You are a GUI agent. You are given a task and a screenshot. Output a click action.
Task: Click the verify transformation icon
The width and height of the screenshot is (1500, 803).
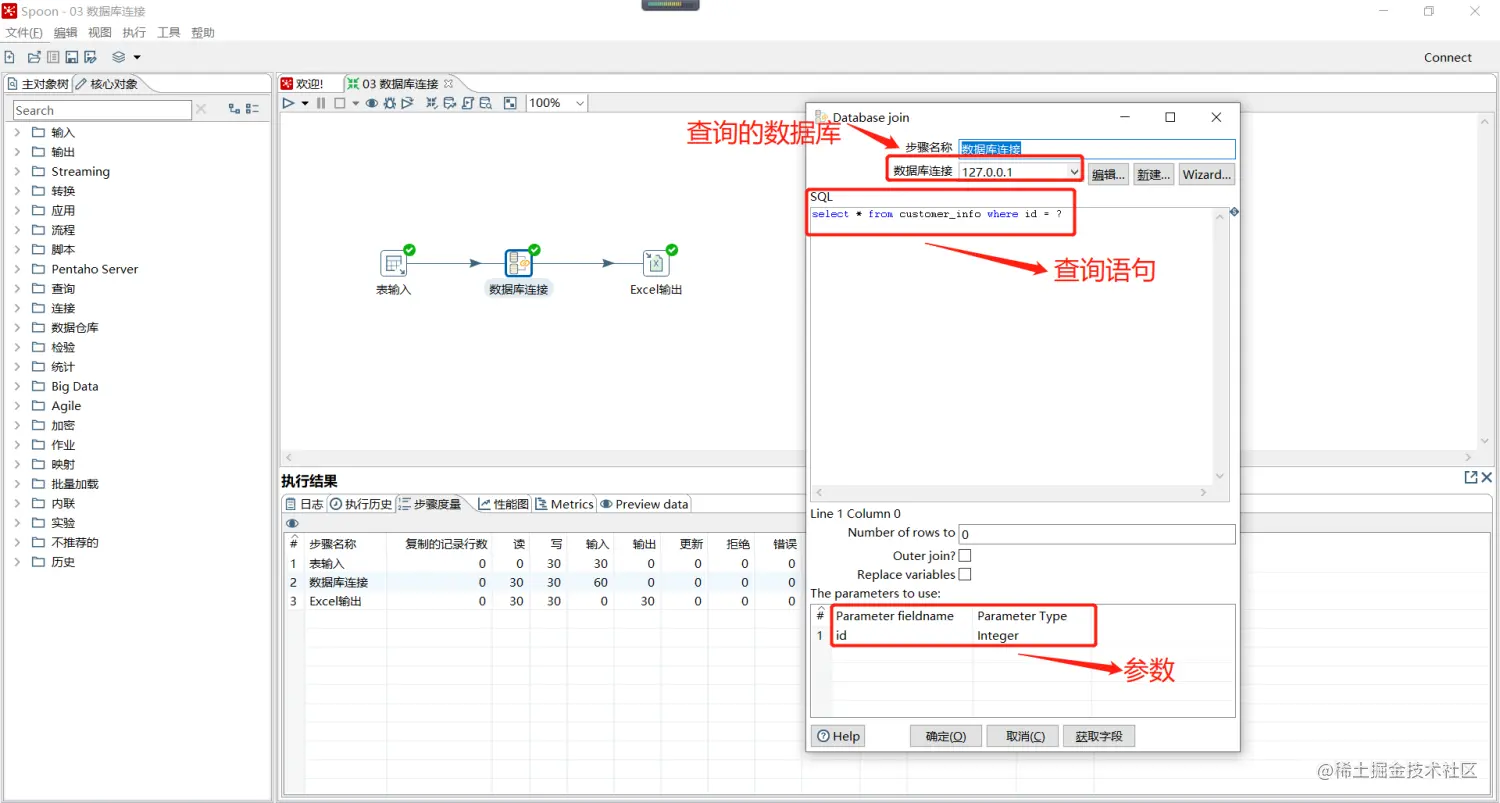(x=432, y=103)
